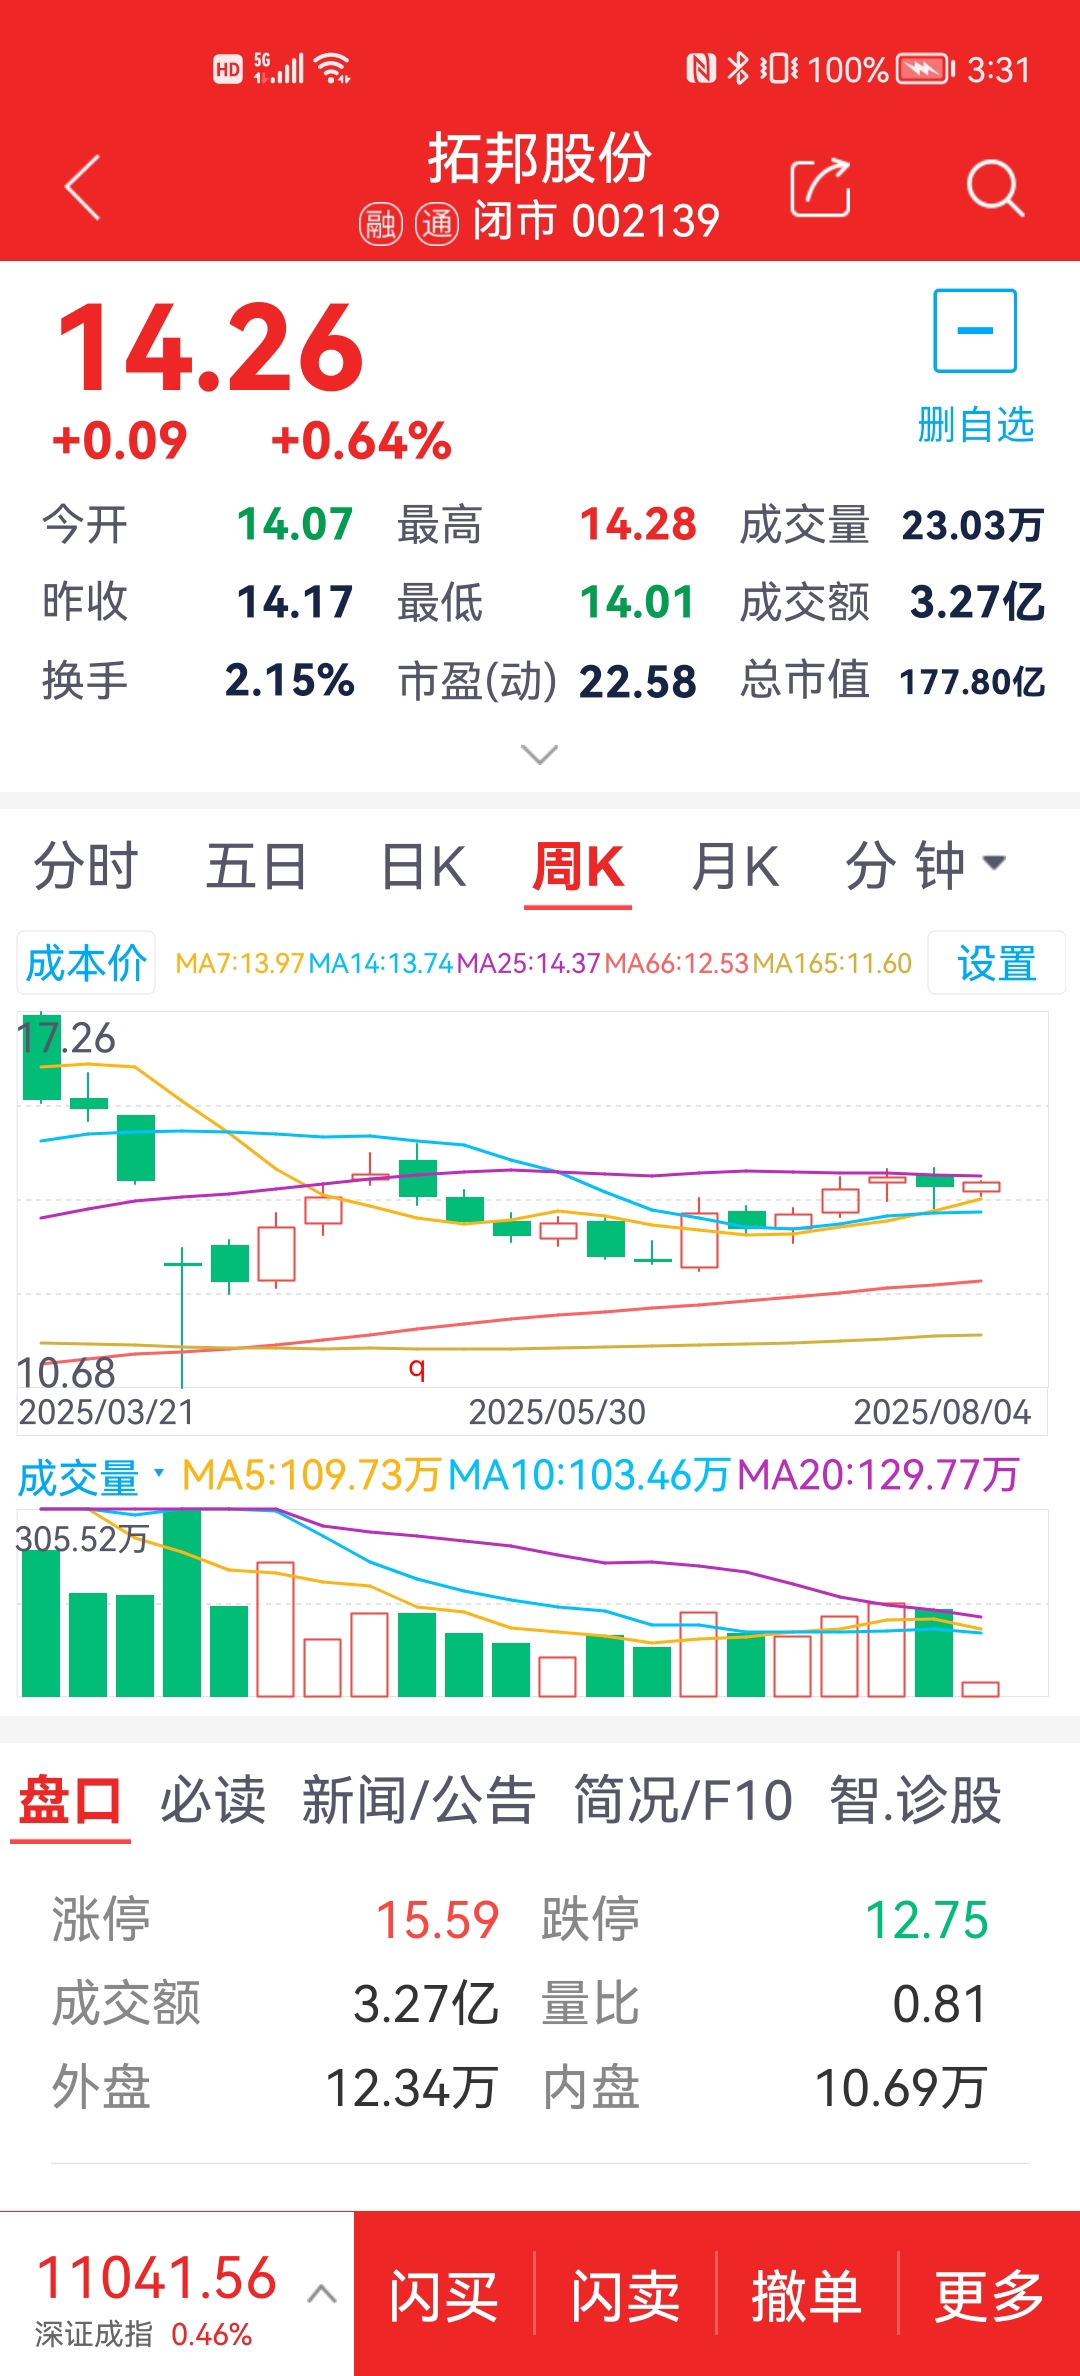The width and height of the screenshot is (1080, 2376).
Task: Open the 智.诊股 tab
Action: pos(915,1801)
